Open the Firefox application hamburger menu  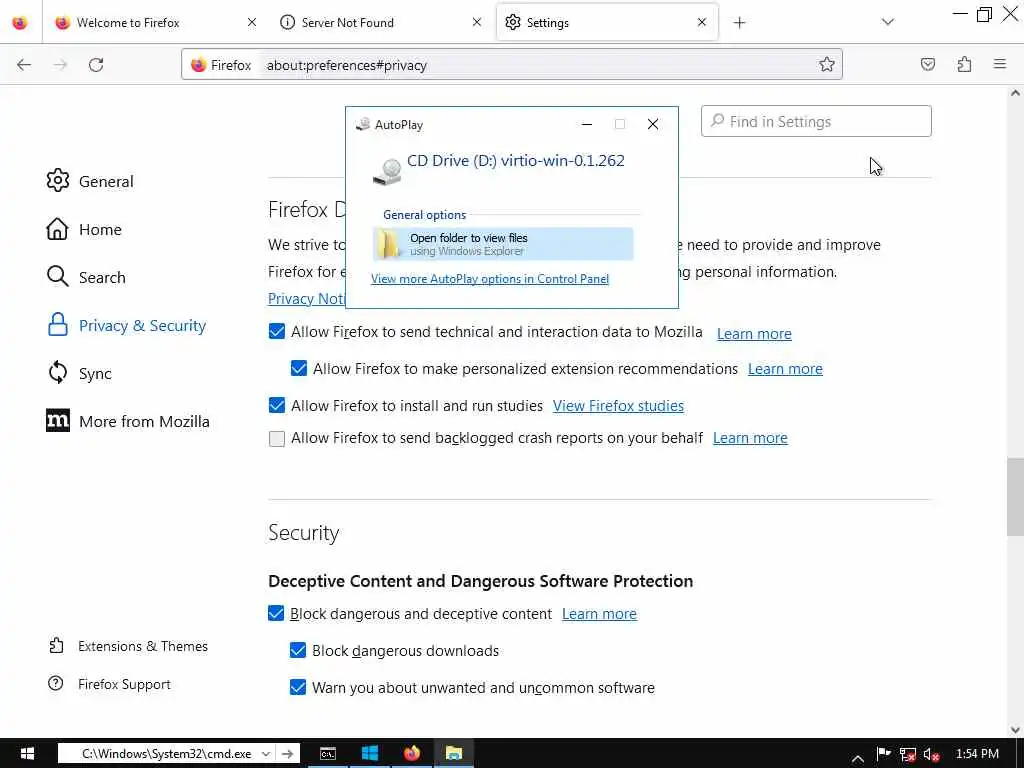click(x=1000, y=64)
